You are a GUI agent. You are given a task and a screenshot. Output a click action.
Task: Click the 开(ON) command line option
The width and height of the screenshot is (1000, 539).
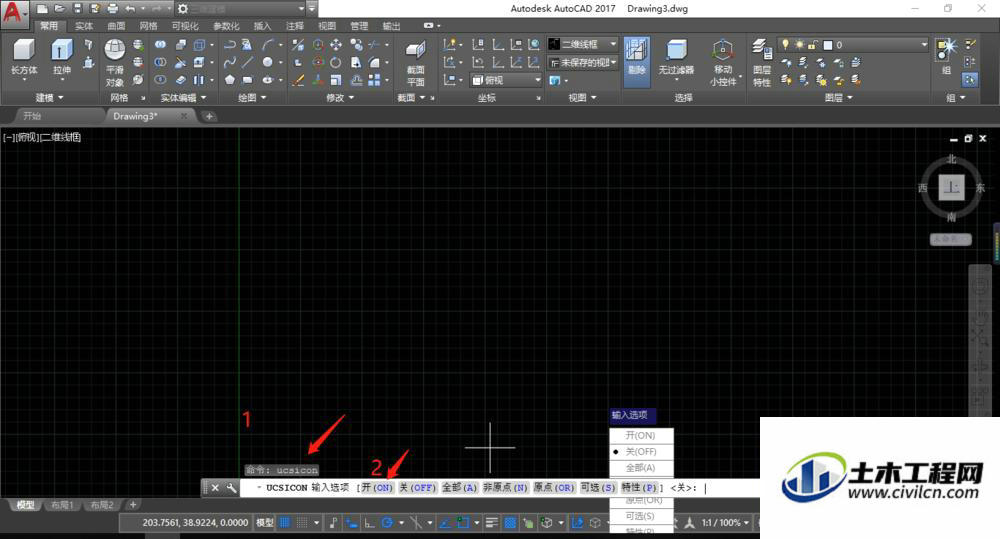coord(377,487)
